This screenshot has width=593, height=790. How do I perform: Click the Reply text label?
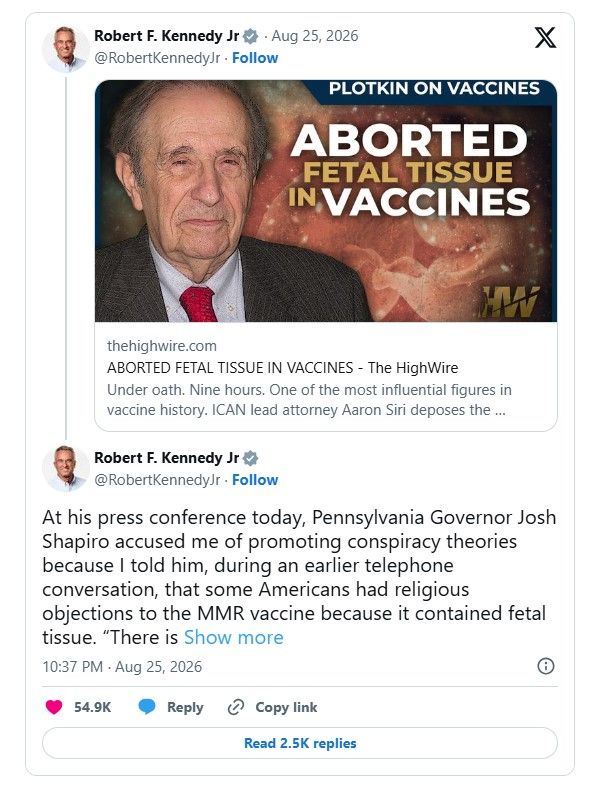point(185,707)
